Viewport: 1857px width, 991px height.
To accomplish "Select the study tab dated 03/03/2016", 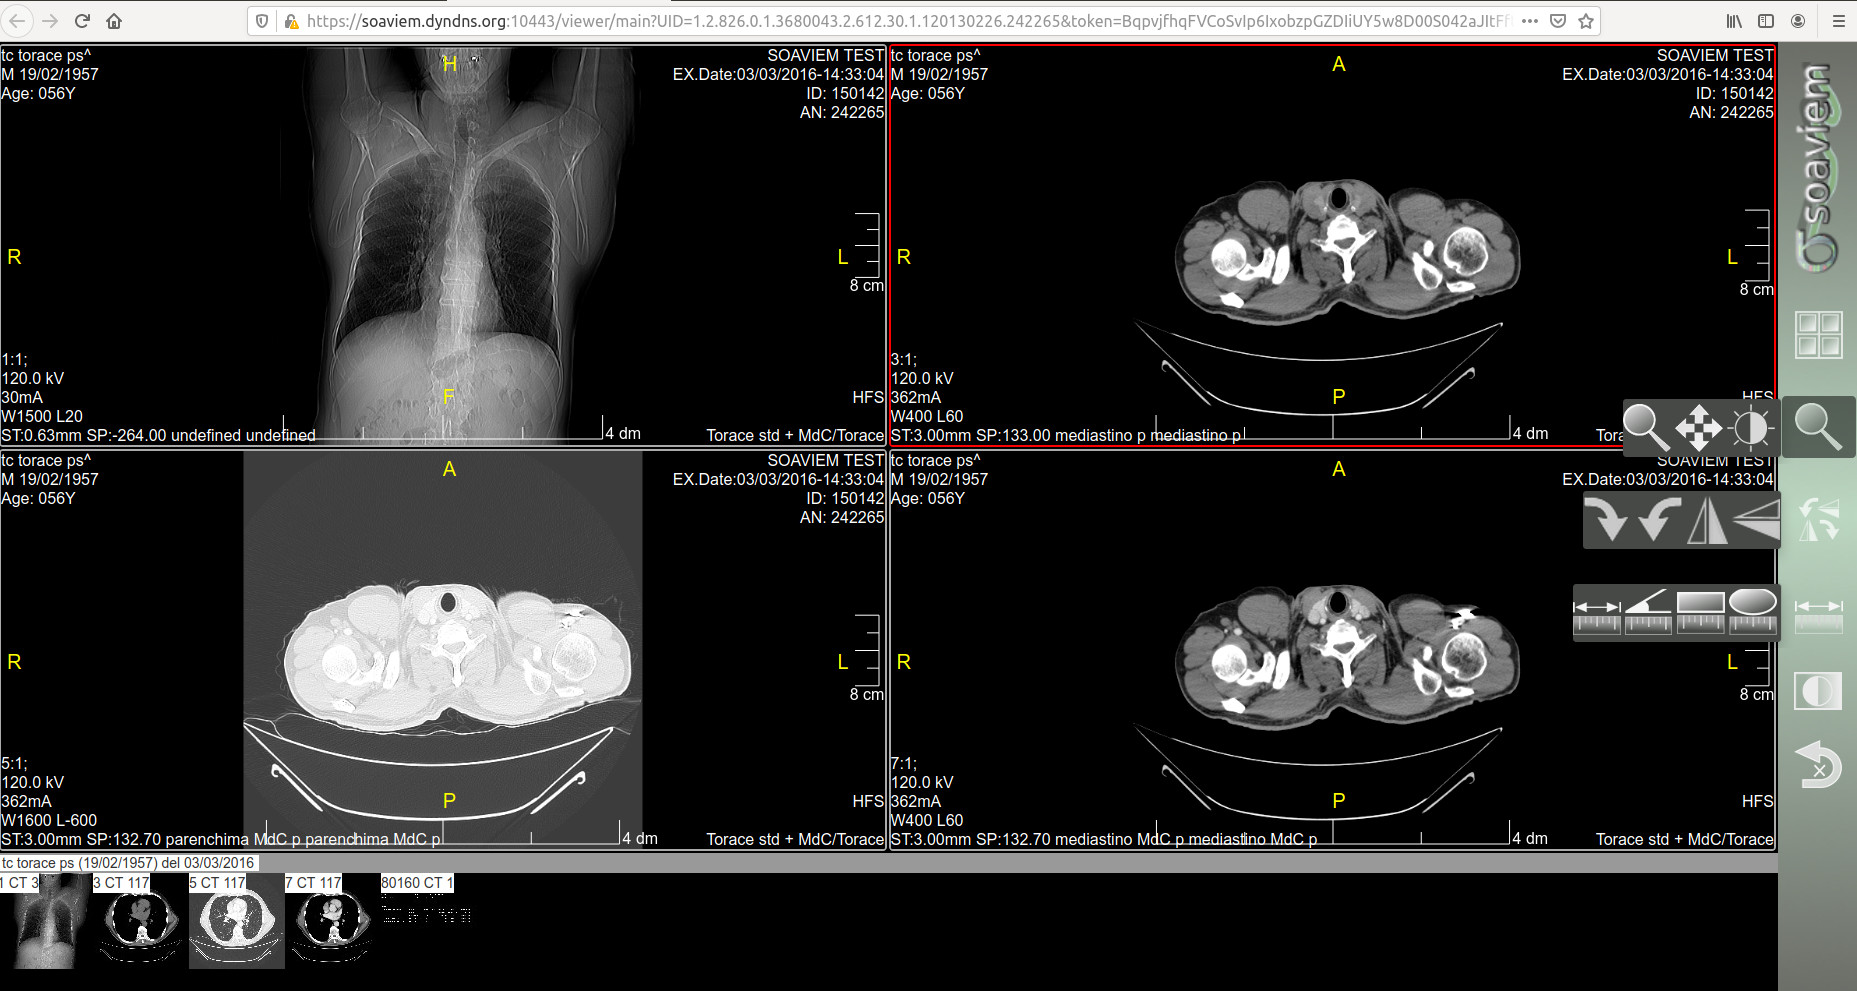I will tap(129, 863).
